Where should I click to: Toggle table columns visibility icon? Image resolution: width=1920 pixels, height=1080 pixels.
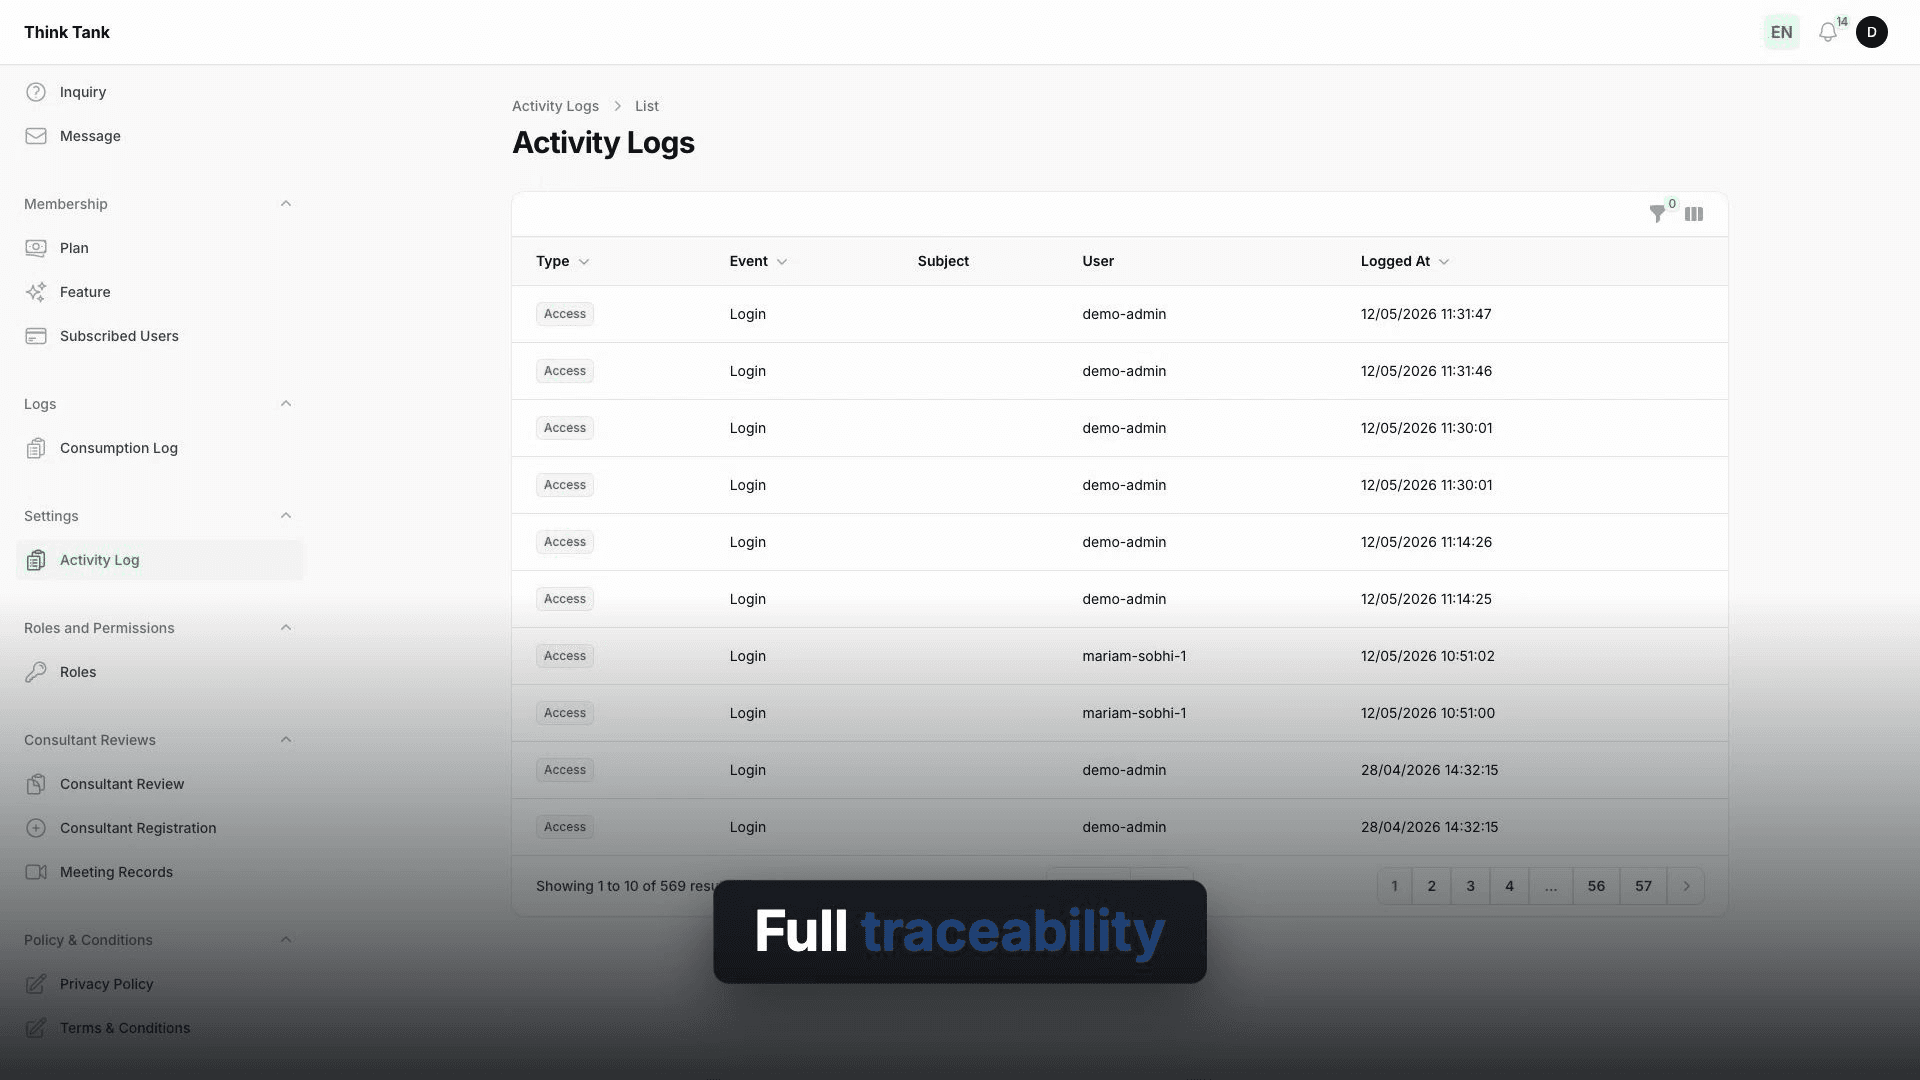coord(1694,214)
